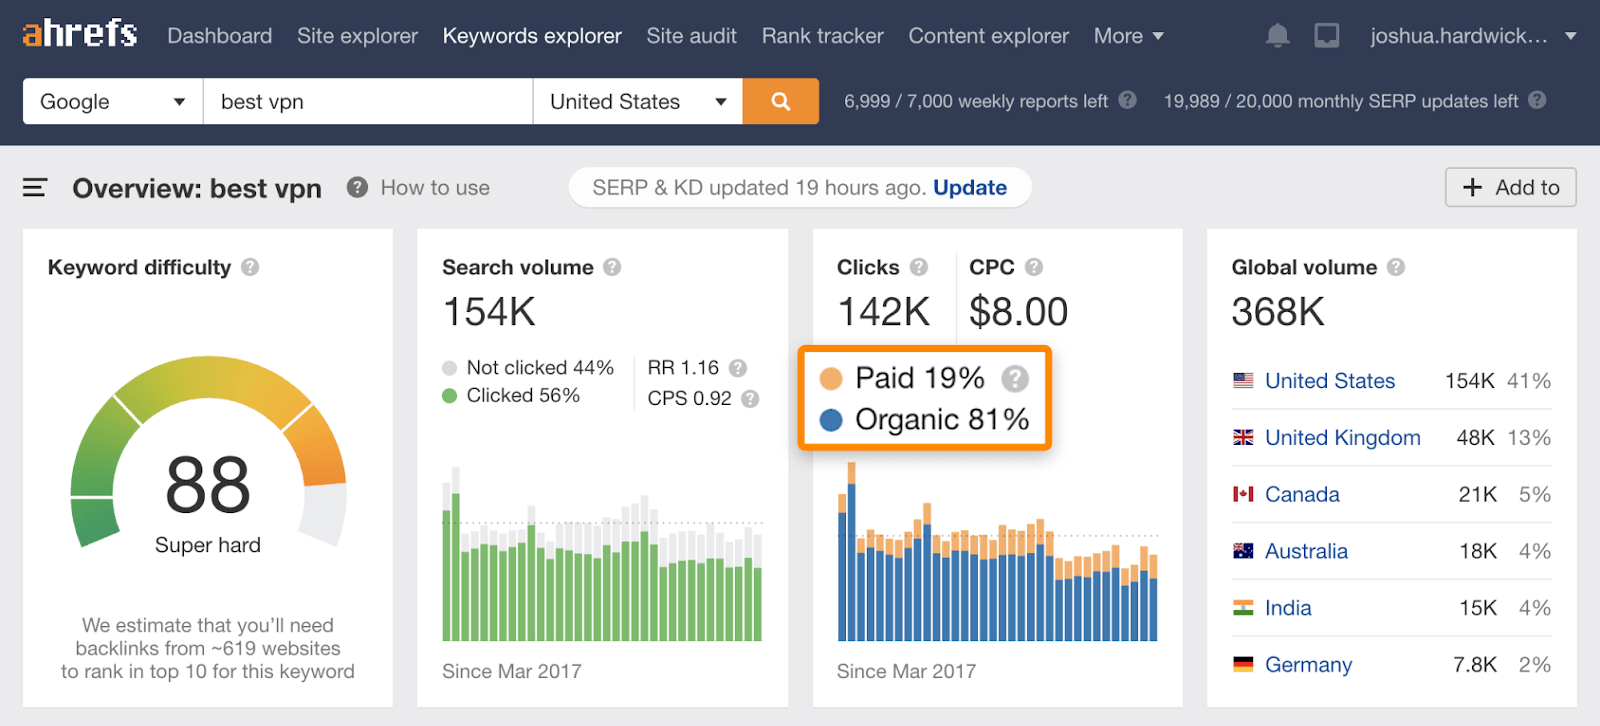This screenshot has height=726, width=1600.
Task: Click help icon next to weekly reports left
Action: pyautogui.click(x=1127, y=100)
